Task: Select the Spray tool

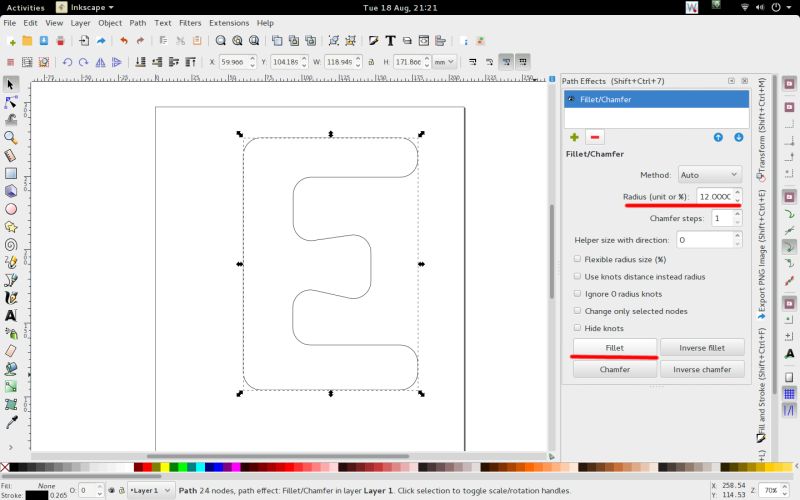Action: 11,333
